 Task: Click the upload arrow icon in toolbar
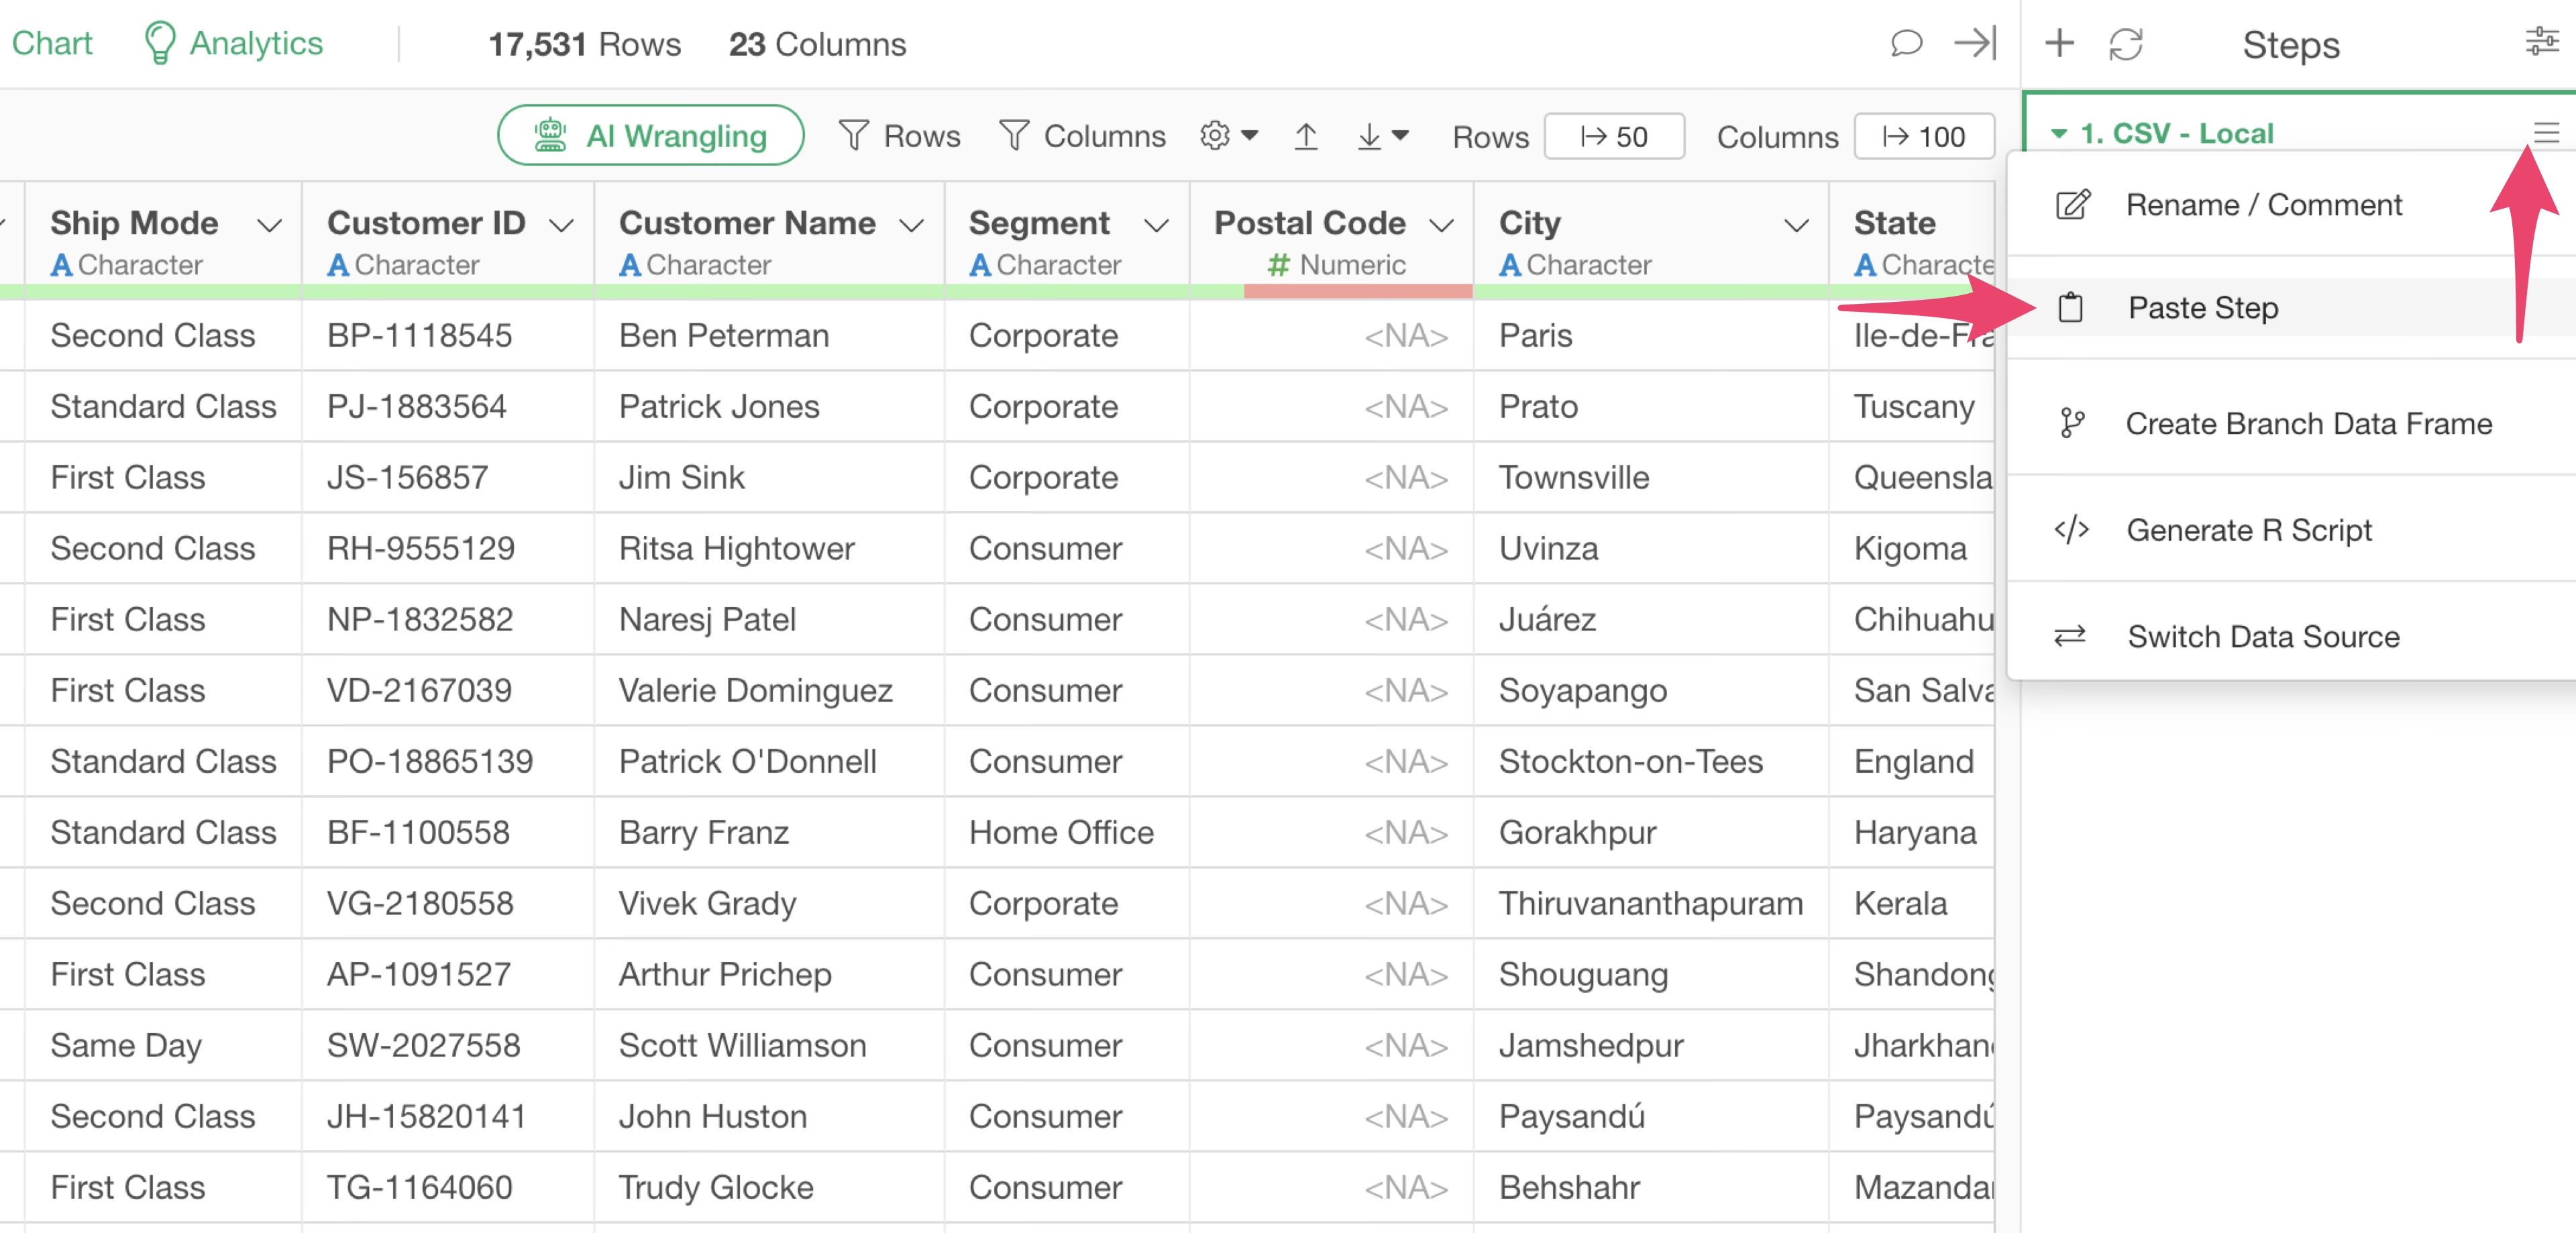(1305, 136)
